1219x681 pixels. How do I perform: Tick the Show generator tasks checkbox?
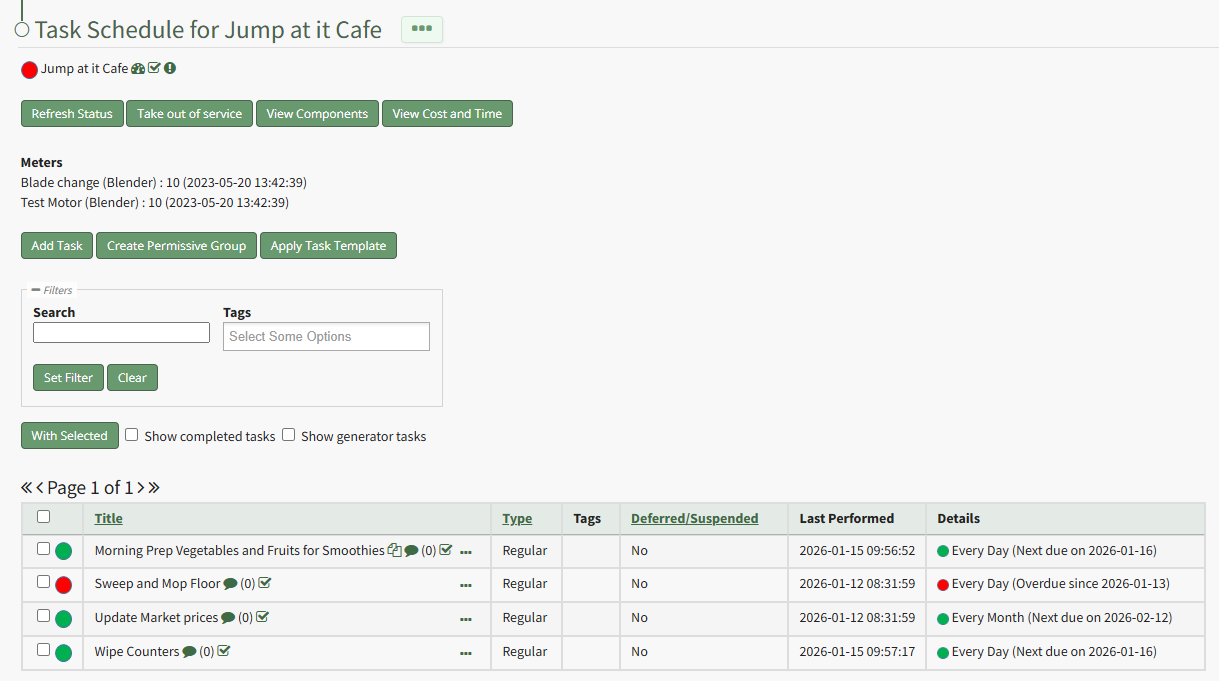(288, 435)
